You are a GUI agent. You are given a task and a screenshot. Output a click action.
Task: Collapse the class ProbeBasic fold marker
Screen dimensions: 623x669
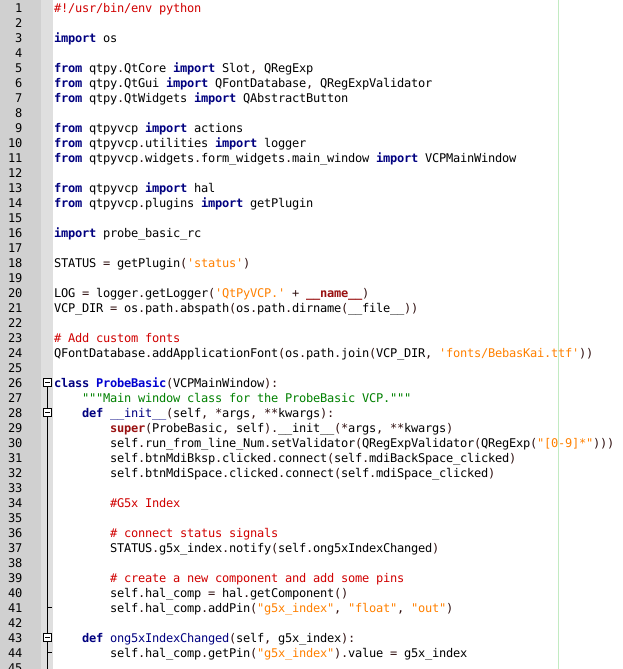click(x=47, y=382)
